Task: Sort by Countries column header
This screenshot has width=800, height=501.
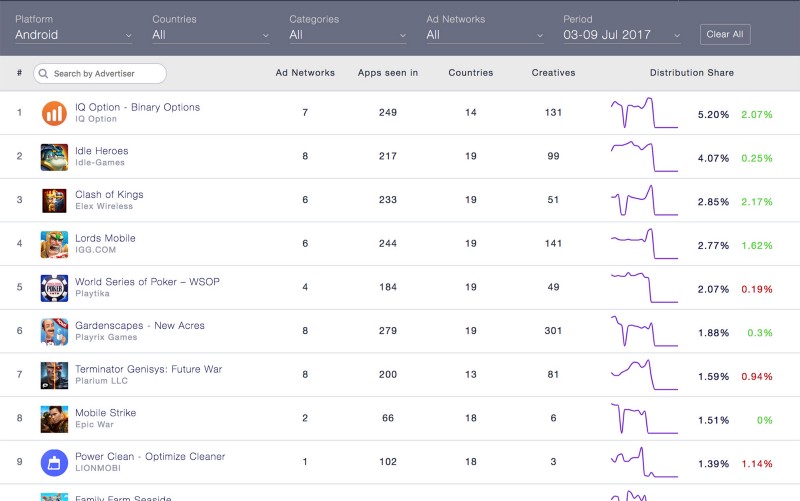Action: [x=471, y=72]
